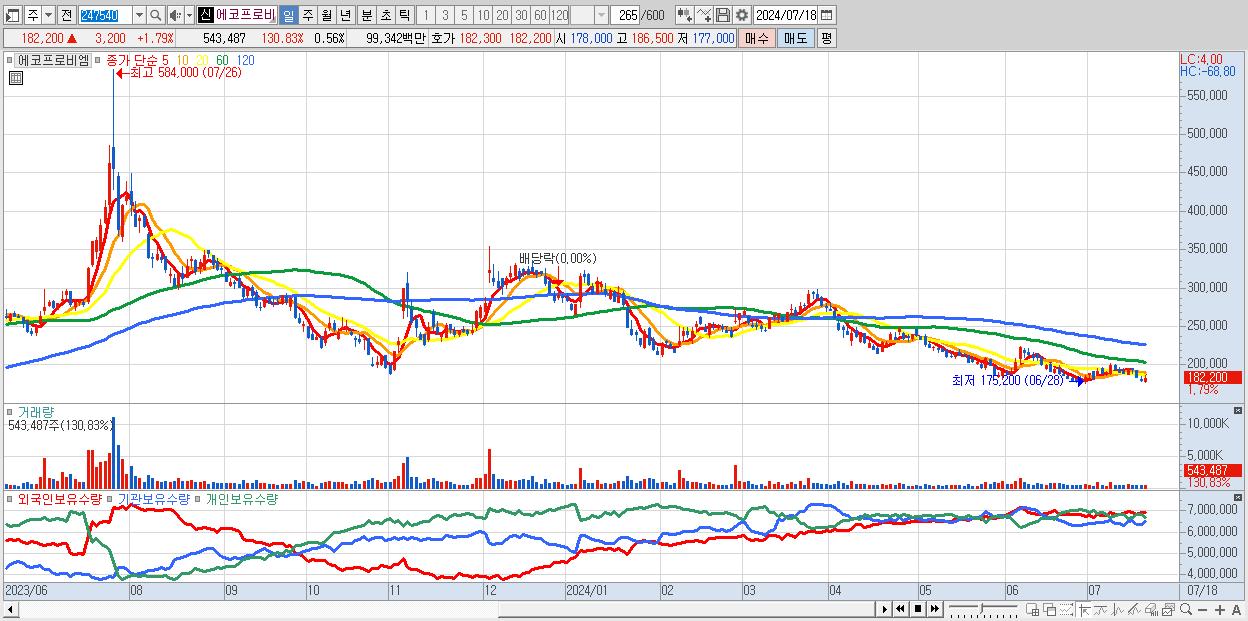Click the line indicator settings icon

click(704, 15)
